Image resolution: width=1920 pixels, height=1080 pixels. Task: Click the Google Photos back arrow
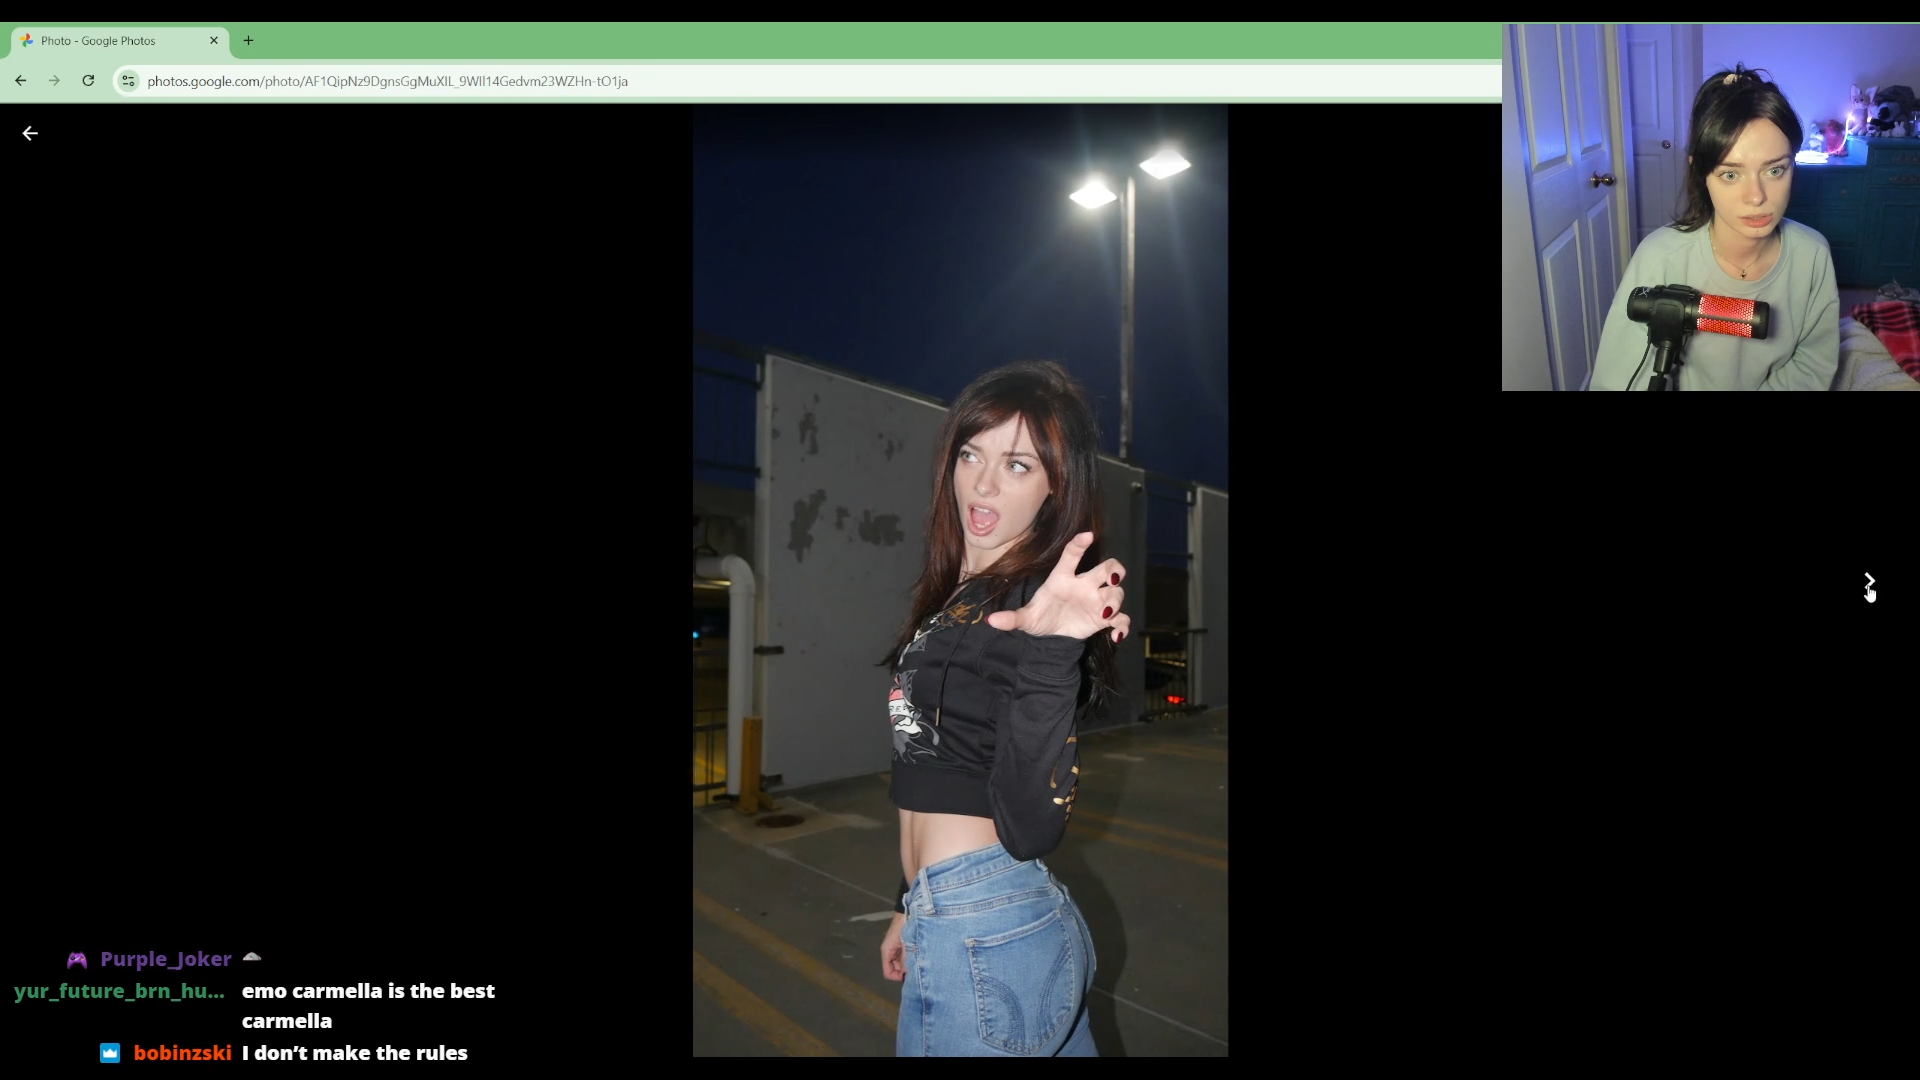point(30,133)
